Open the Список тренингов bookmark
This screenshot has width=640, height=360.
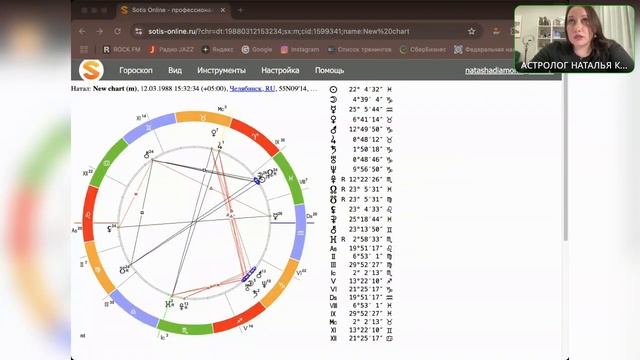click(359, 49)
